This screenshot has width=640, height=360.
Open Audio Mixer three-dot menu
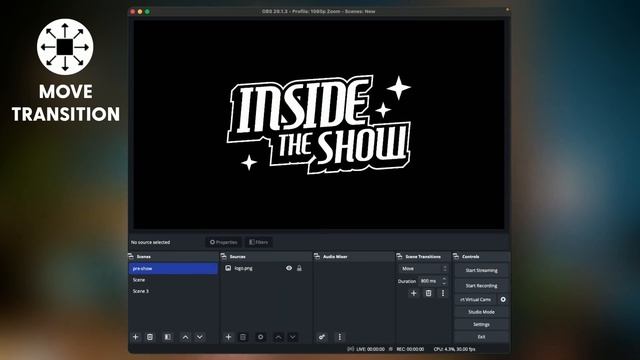click(340, 337)
